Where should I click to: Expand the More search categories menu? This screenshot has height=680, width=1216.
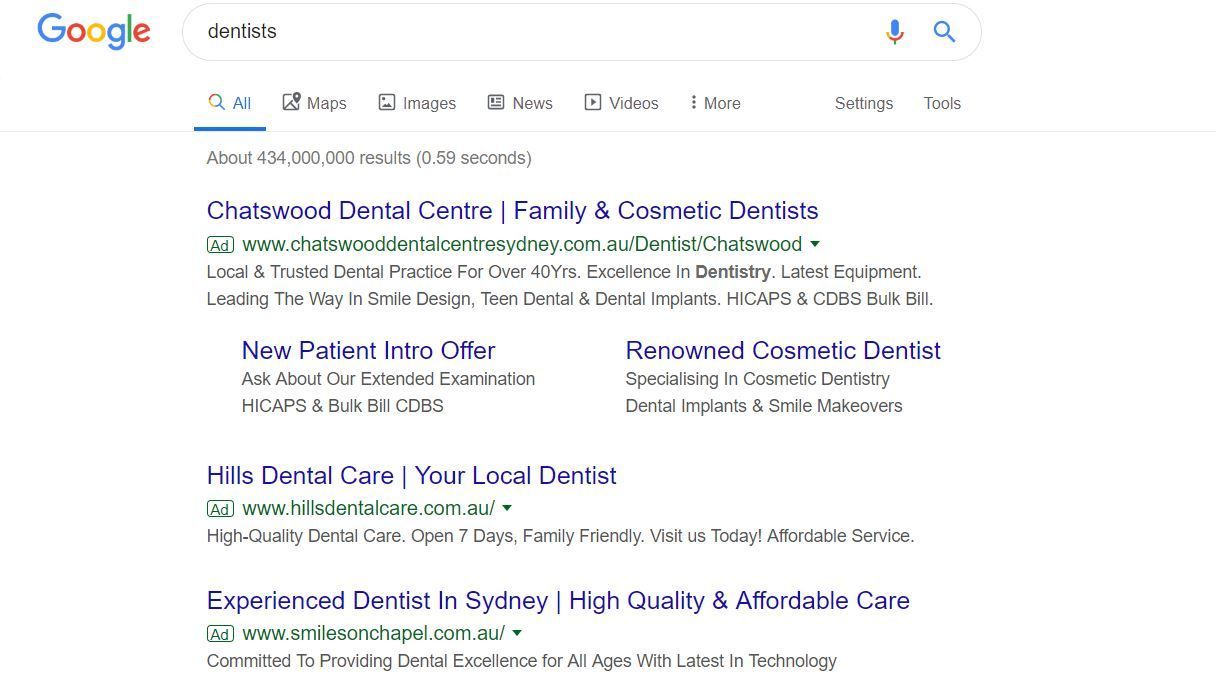tap(715, 103)
